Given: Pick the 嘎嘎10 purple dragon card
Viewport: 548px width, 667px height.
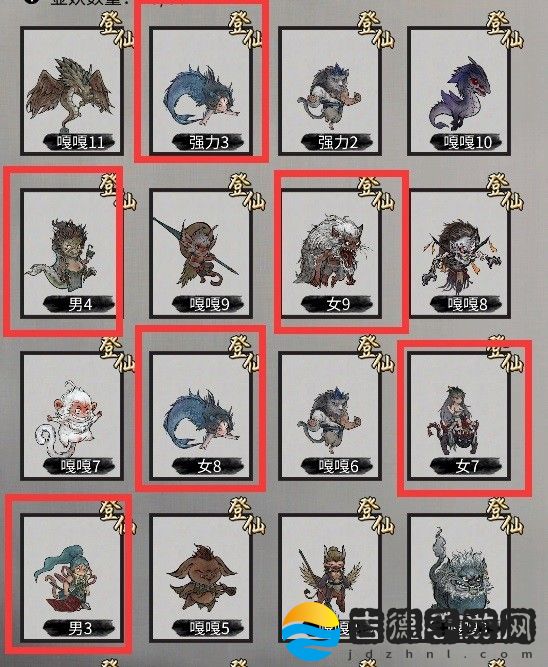Looking at the screenshot, I should 459,91.
